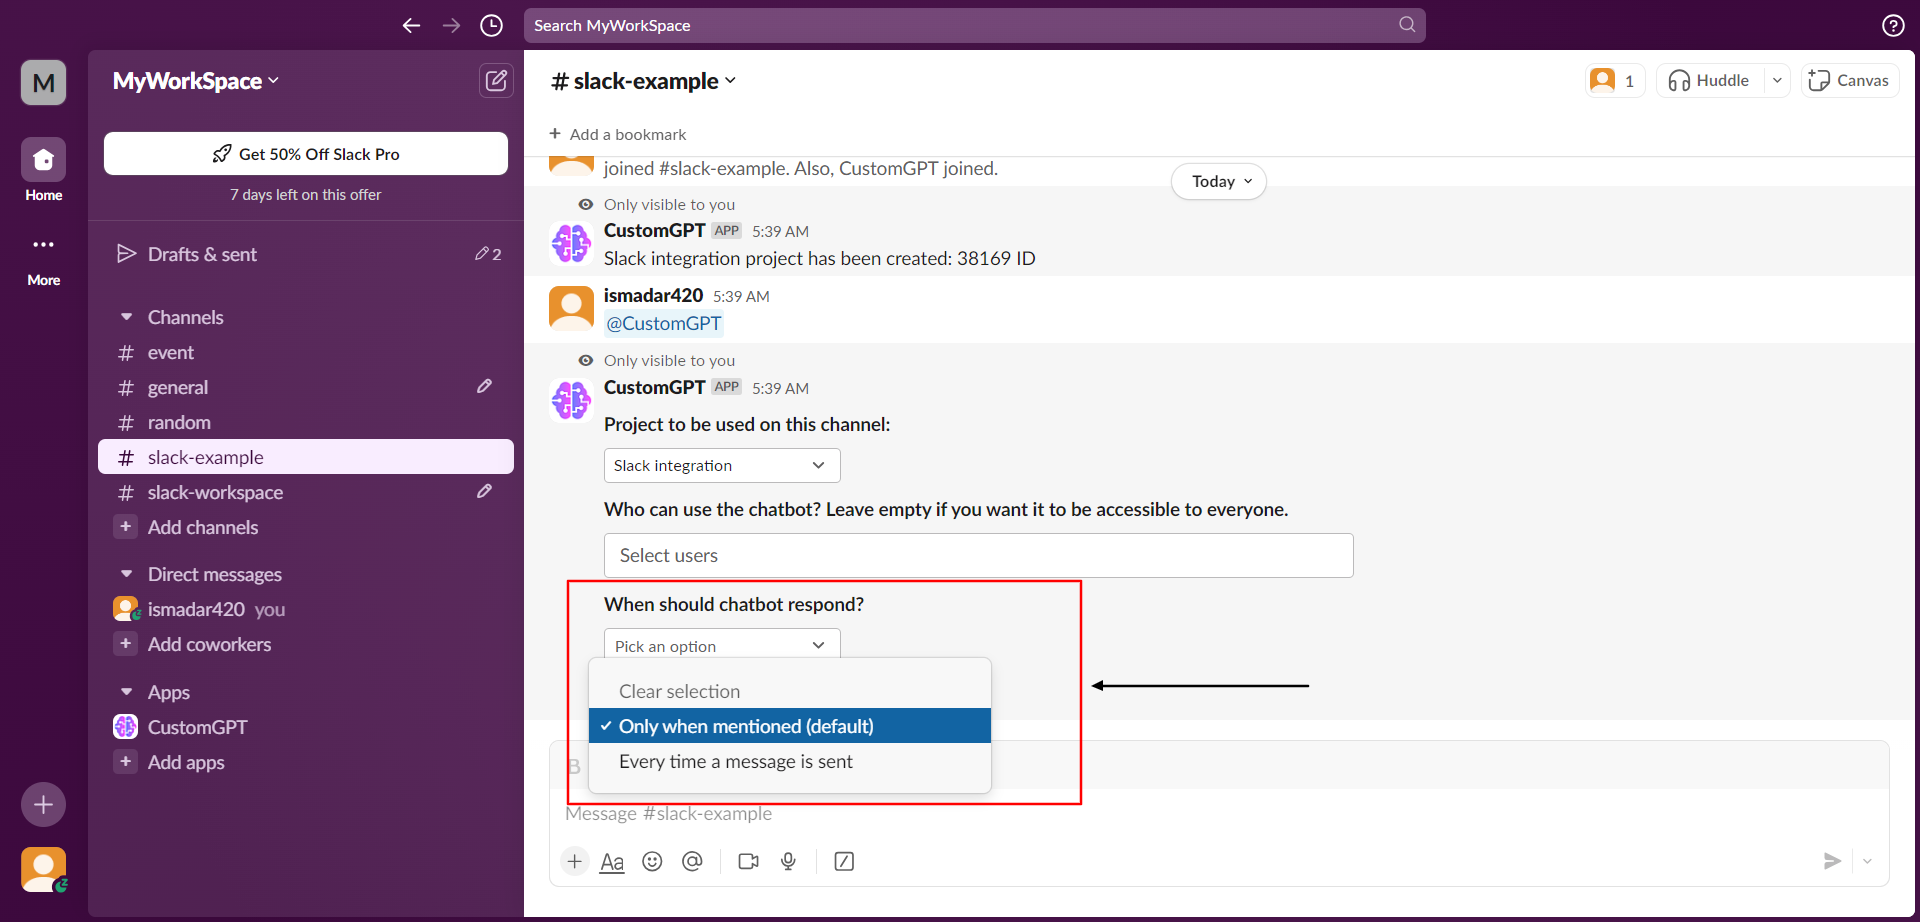Go forward using the right arrow
Viewport: 1920px width, 922px height.
click(x=451, y=25)
